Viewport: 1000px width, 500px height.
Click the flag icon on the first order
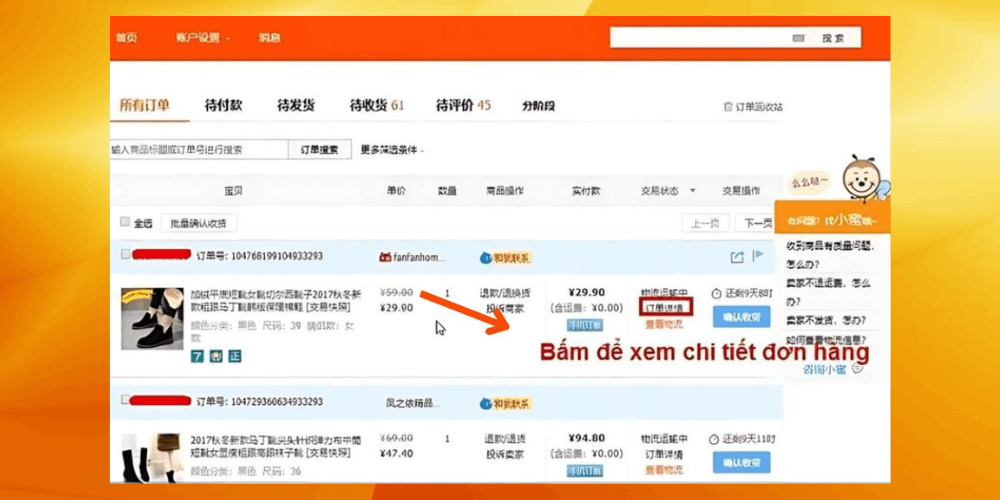(758, 256)
